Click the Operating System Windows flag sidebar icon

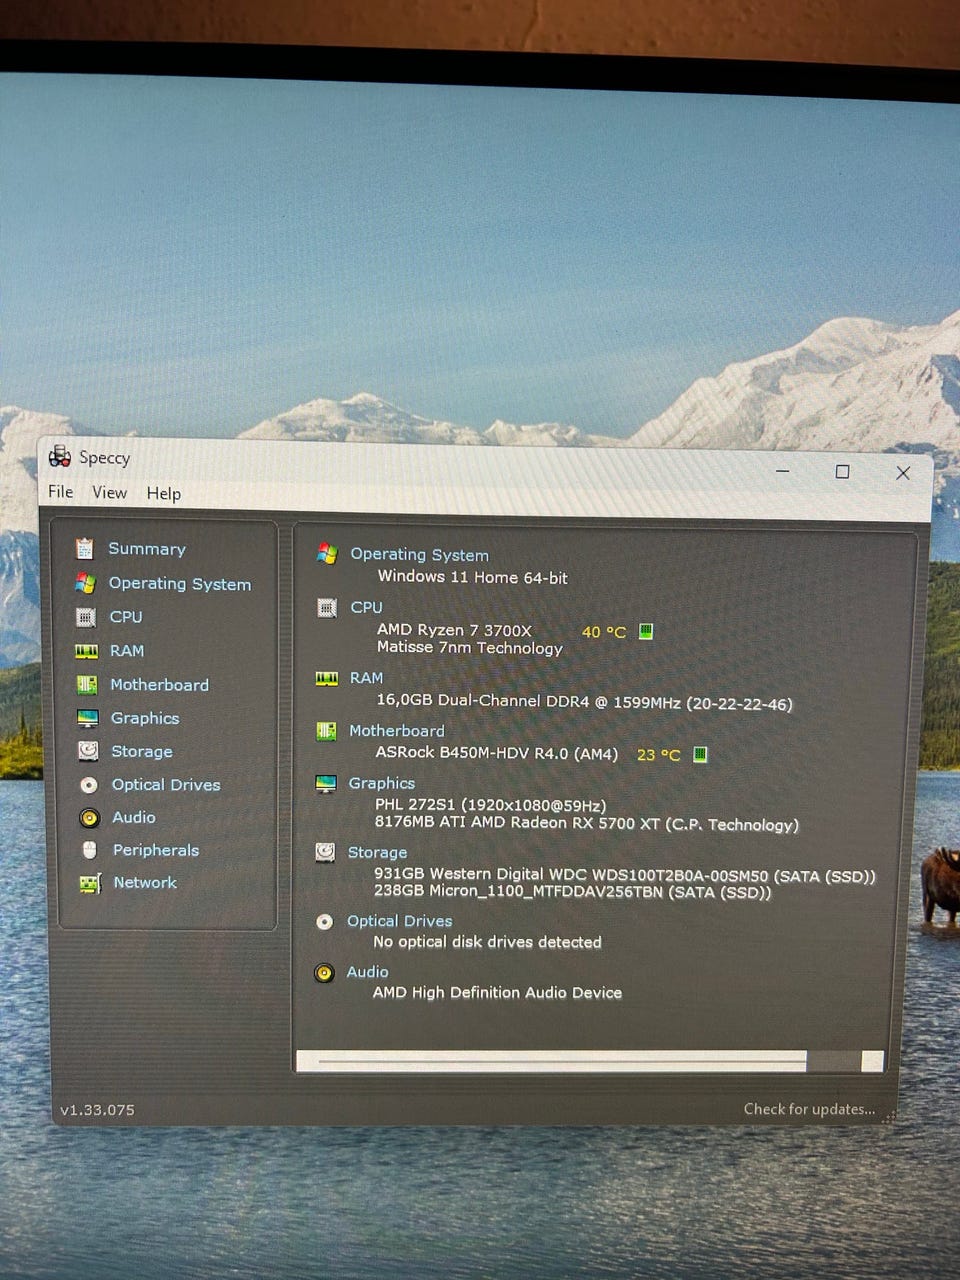[86, 583]
